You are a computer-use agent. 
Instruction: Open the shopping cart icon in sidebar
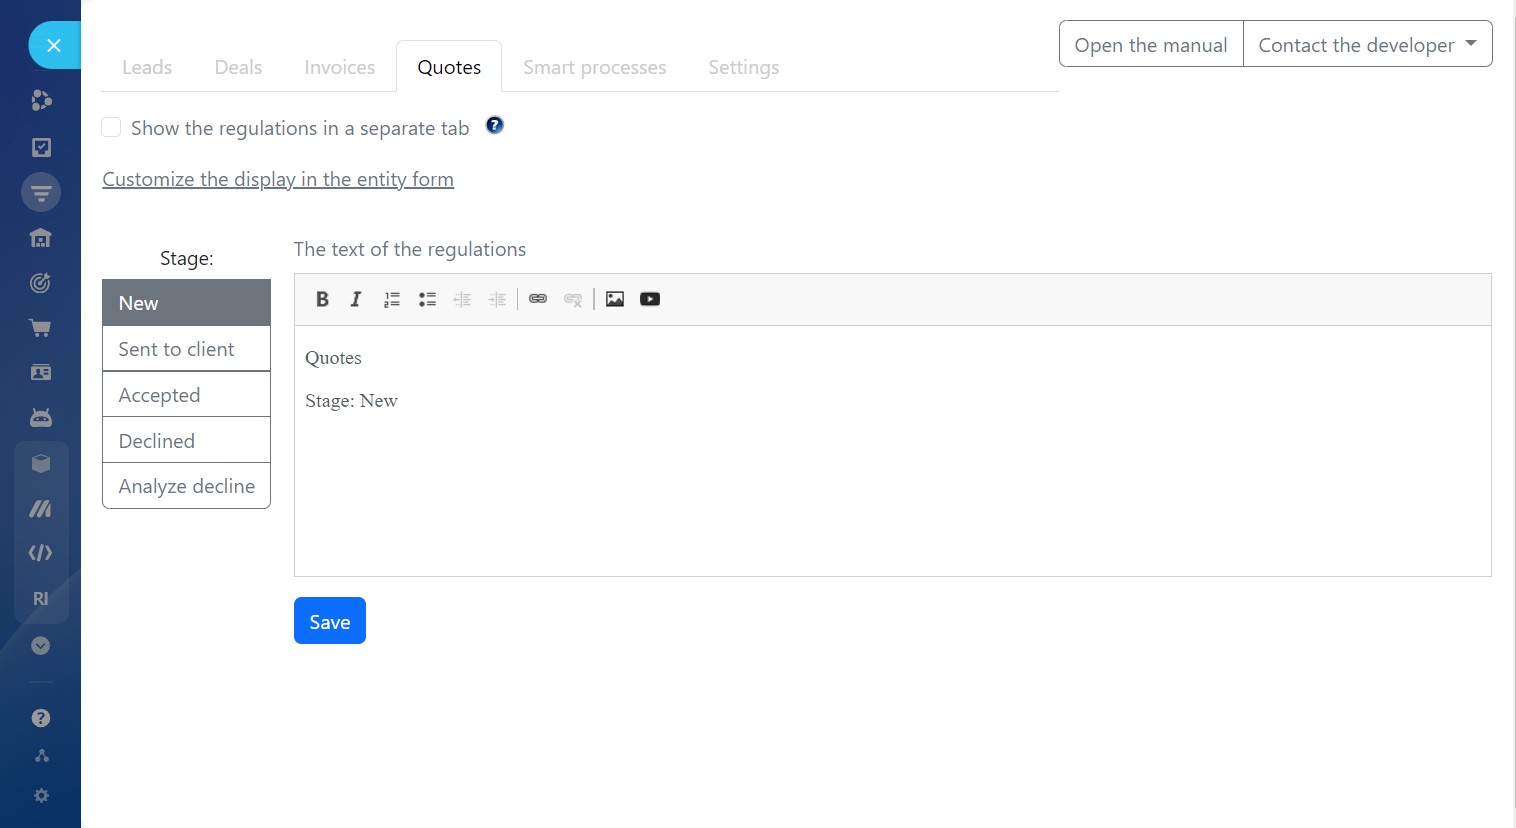[x=40, y=328]
